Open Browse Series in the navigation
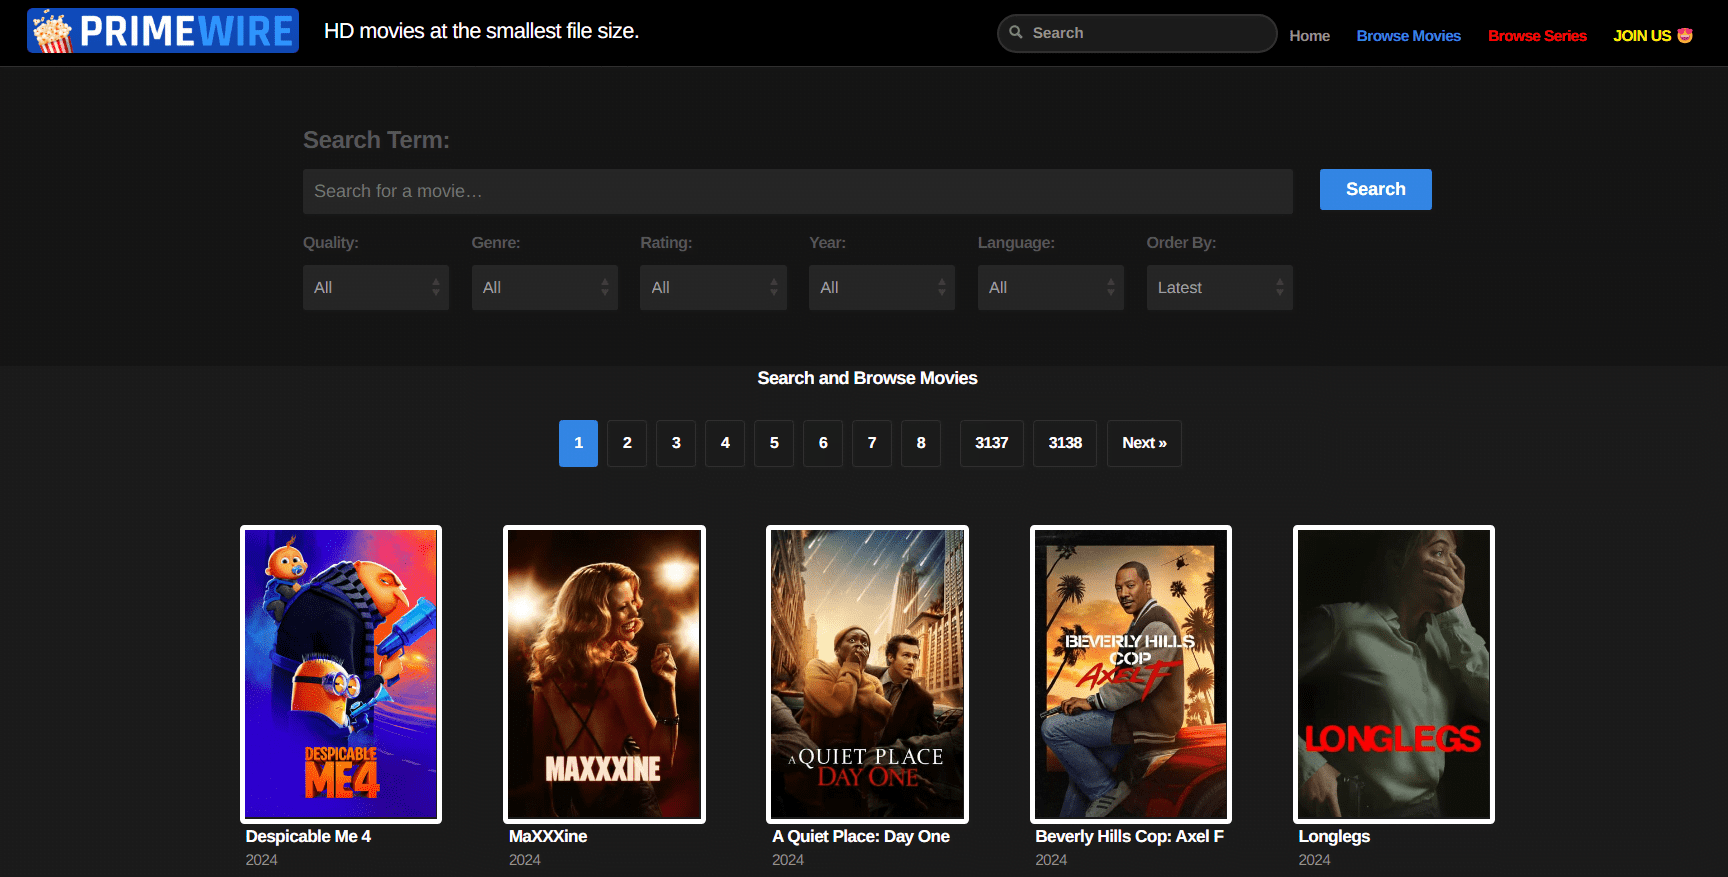The height and width of the screenshot is (877, 1728). (1537, 36)
